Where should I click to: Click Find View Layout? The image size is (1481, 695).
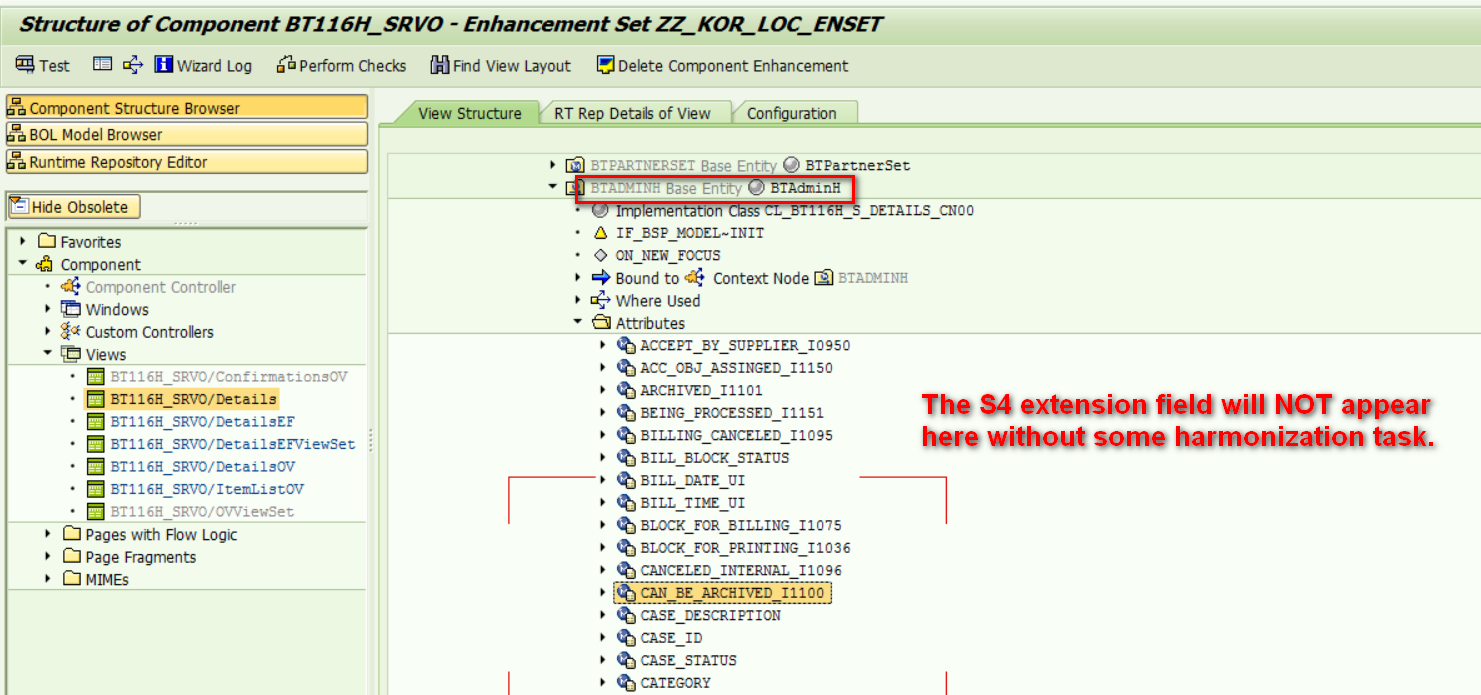(501, 65)
